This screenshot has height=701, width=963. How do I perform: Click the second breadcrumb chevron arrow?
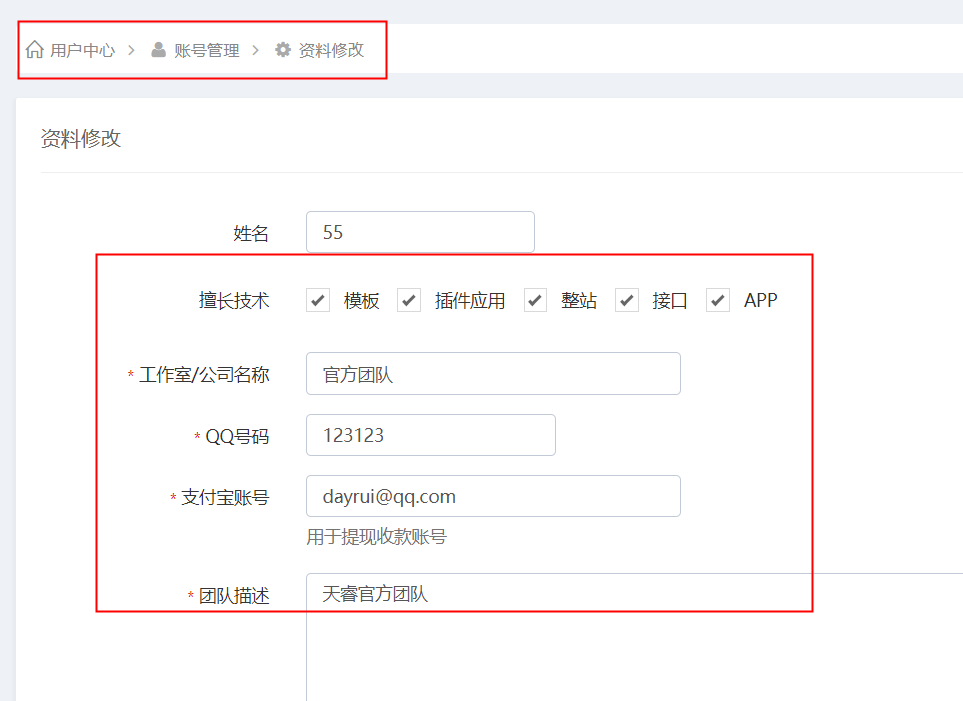[x=255, y=50]
